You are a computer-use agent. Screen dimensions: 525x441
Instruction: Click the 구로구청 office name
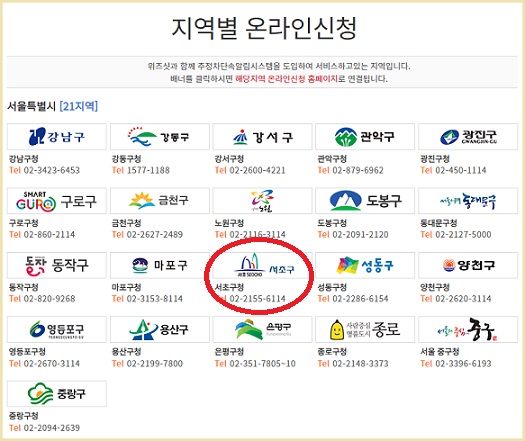(23, 223)
